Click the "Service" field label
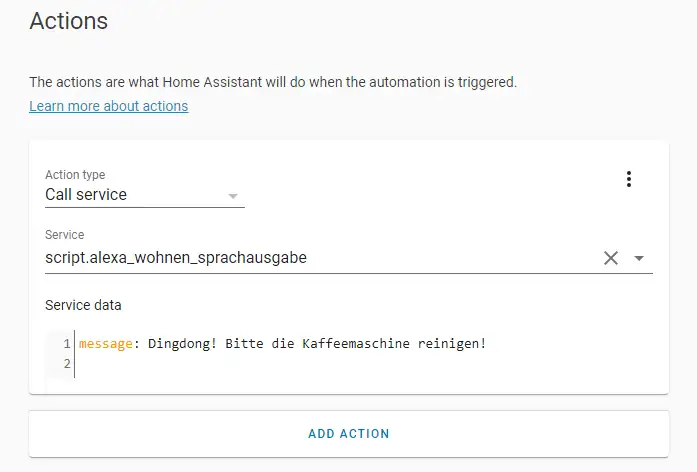The height and width of the screenshot is (472, 697). (x=65, y=235)
